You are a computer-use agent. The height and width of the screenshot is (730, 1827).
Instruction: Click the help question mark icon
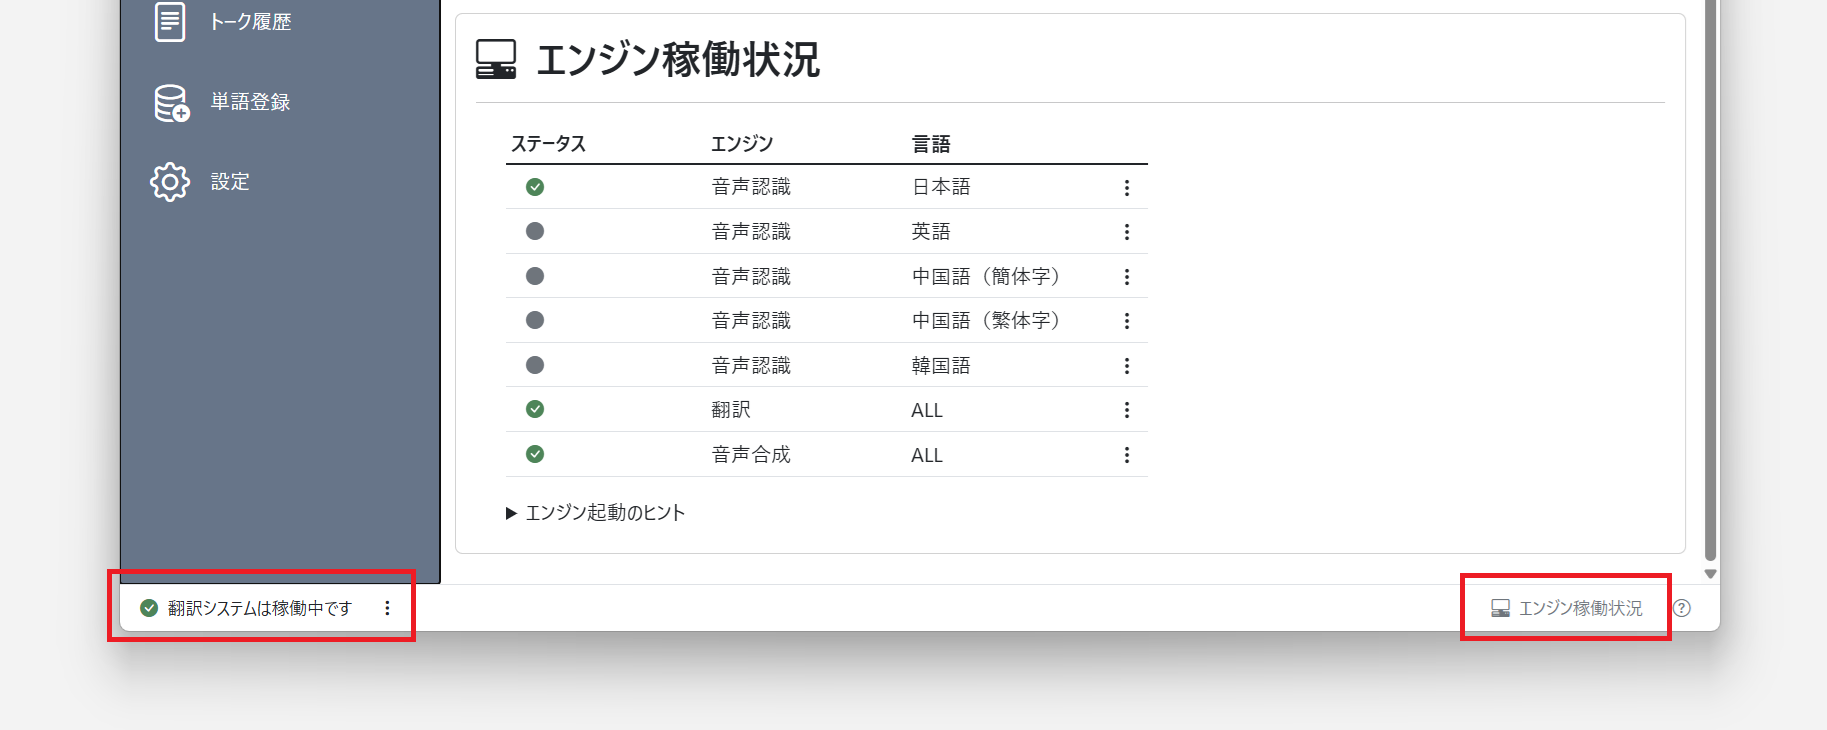pyautogui.click(x=1682, y=608)
